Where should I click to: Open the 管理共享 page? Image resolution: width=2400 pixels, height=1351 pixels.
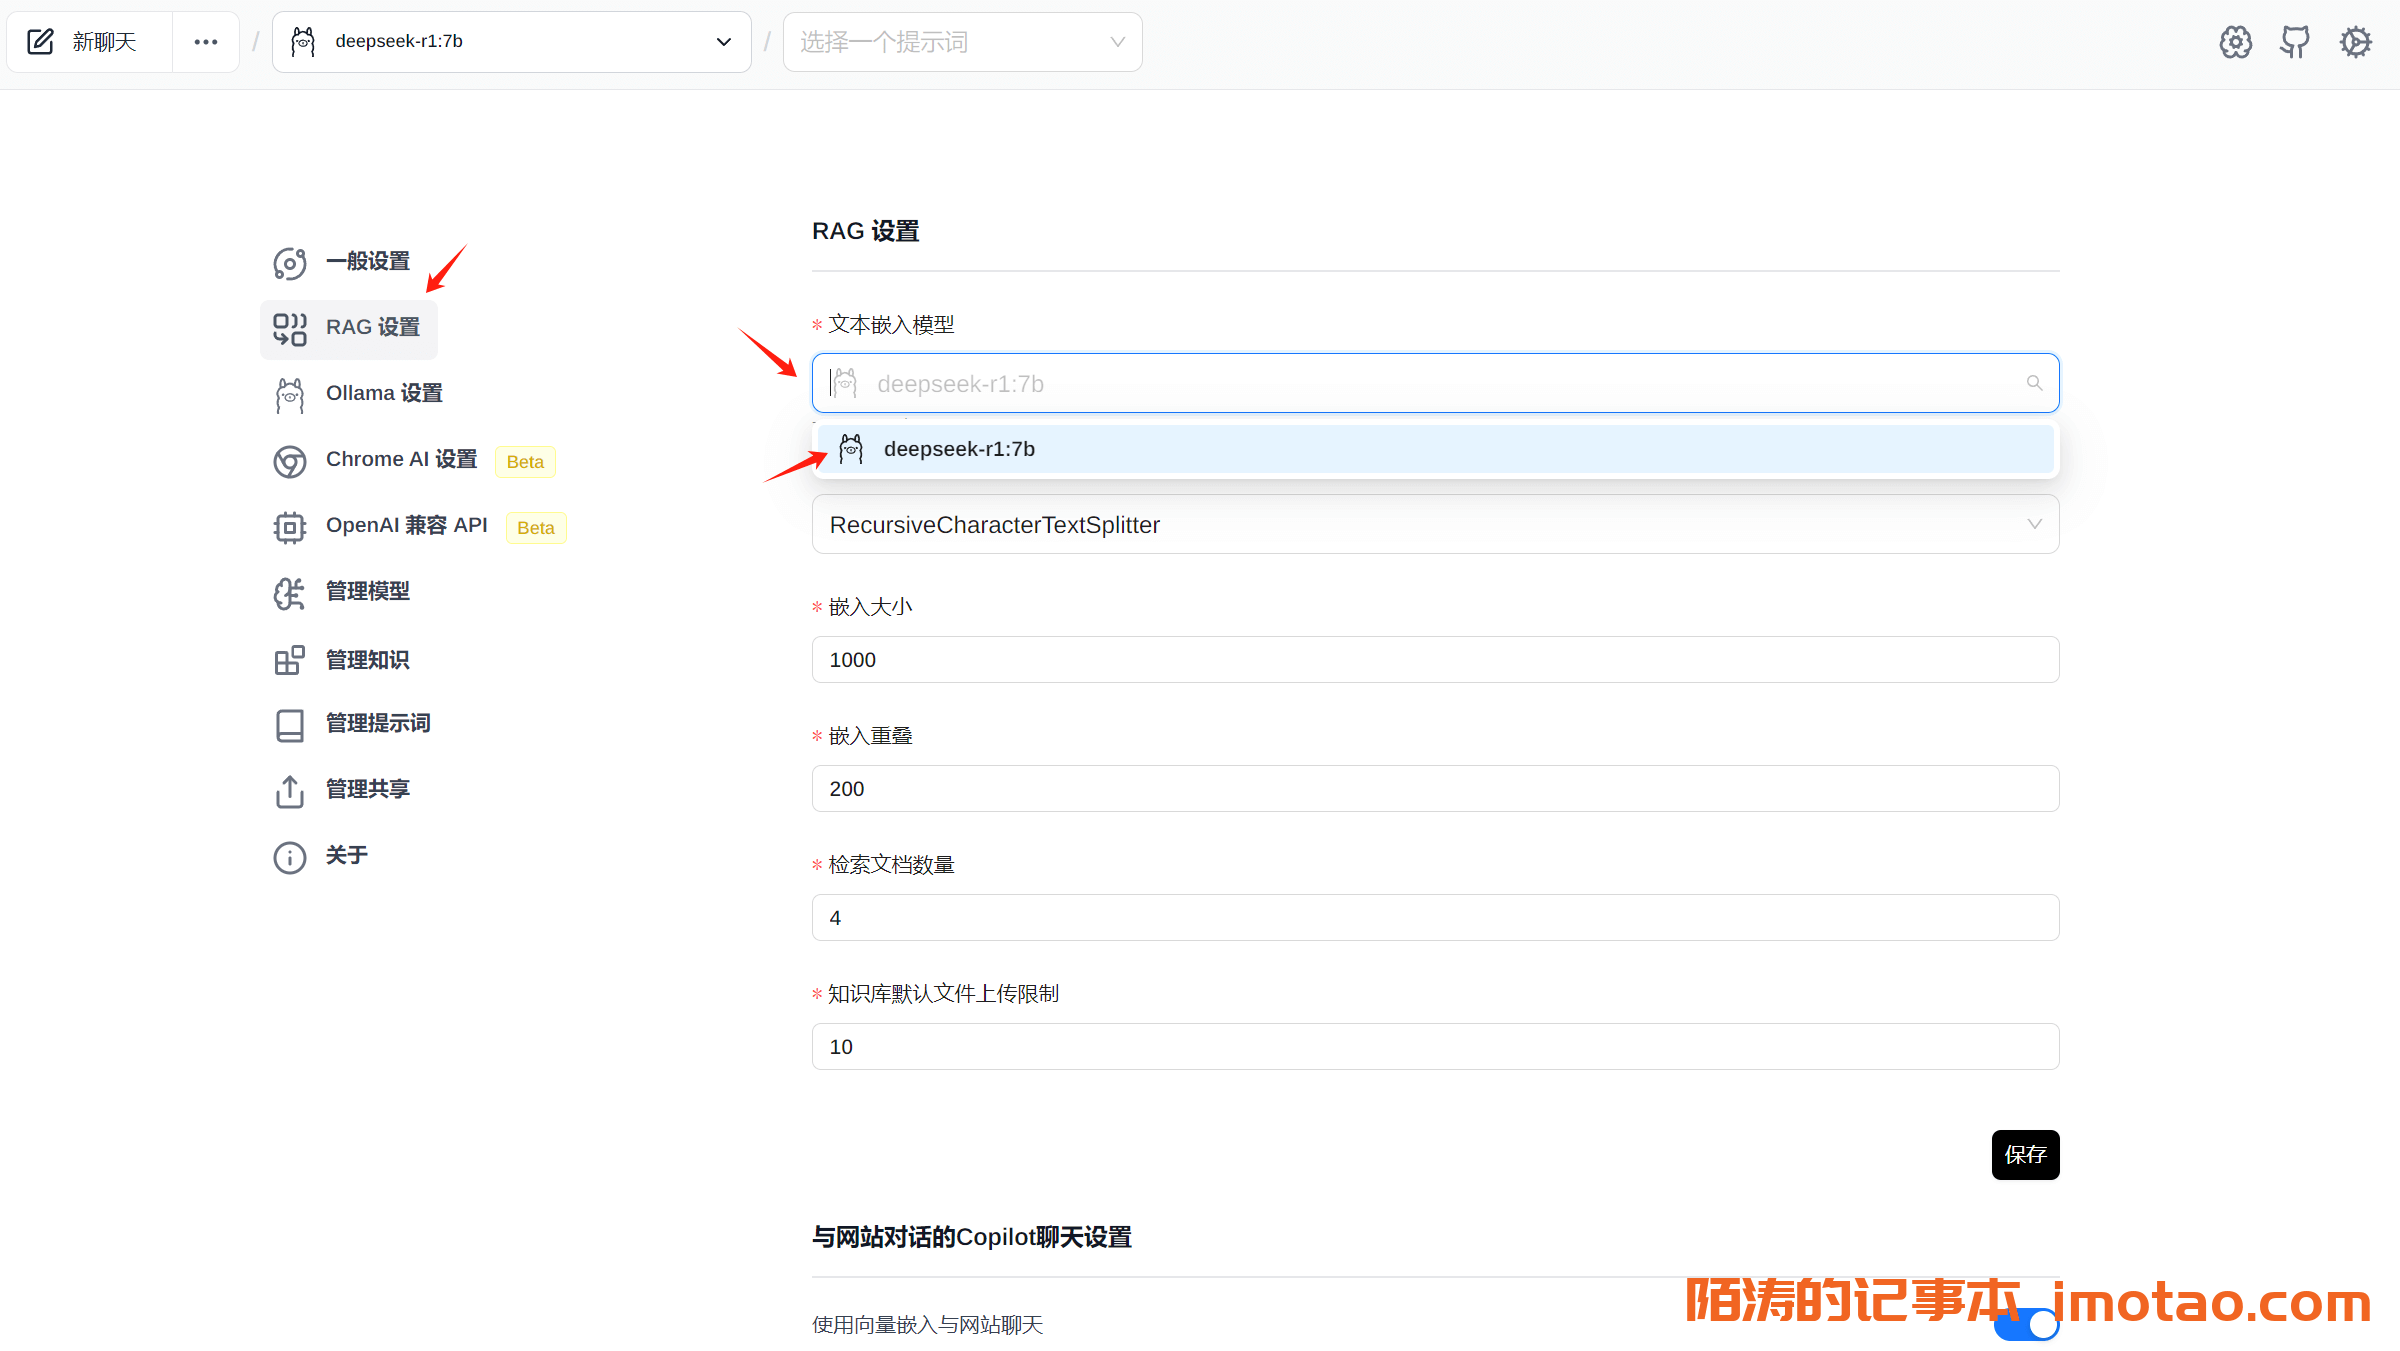point(366,789)
